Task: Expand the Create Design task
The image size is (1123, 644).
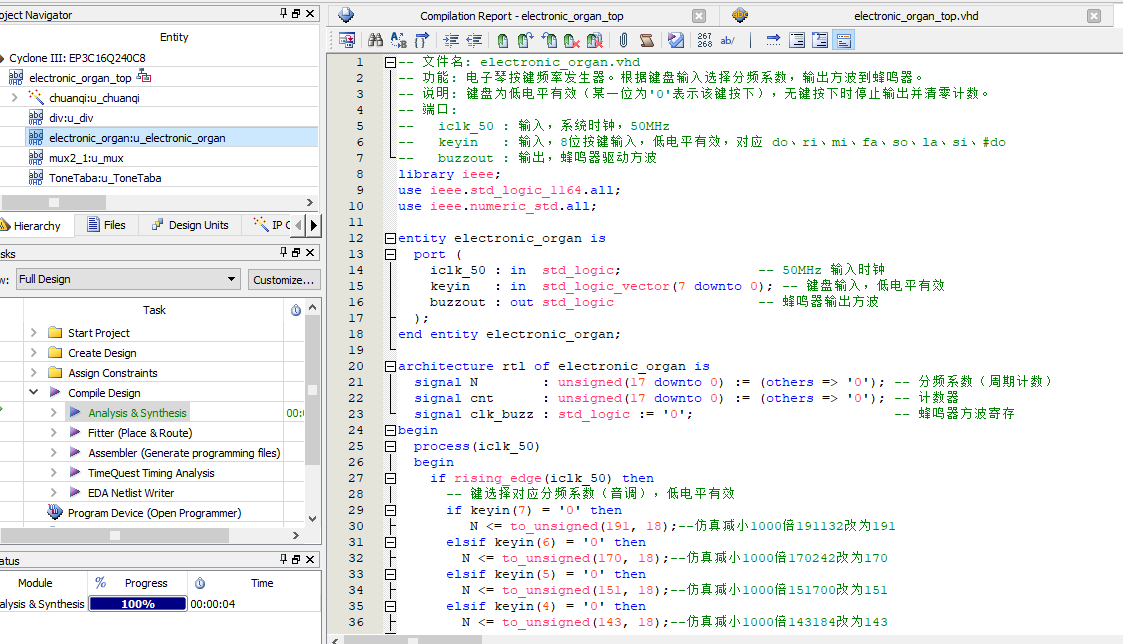Action: (x=34, y=352)
